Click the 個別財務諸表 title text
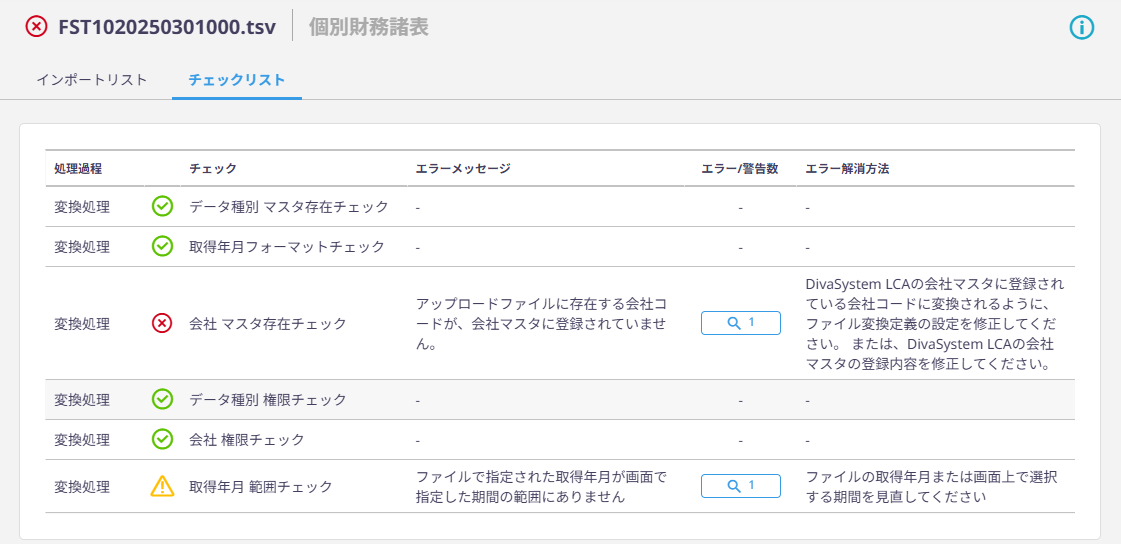Viewport: 1121px width, 544px height. click(369, 27)
